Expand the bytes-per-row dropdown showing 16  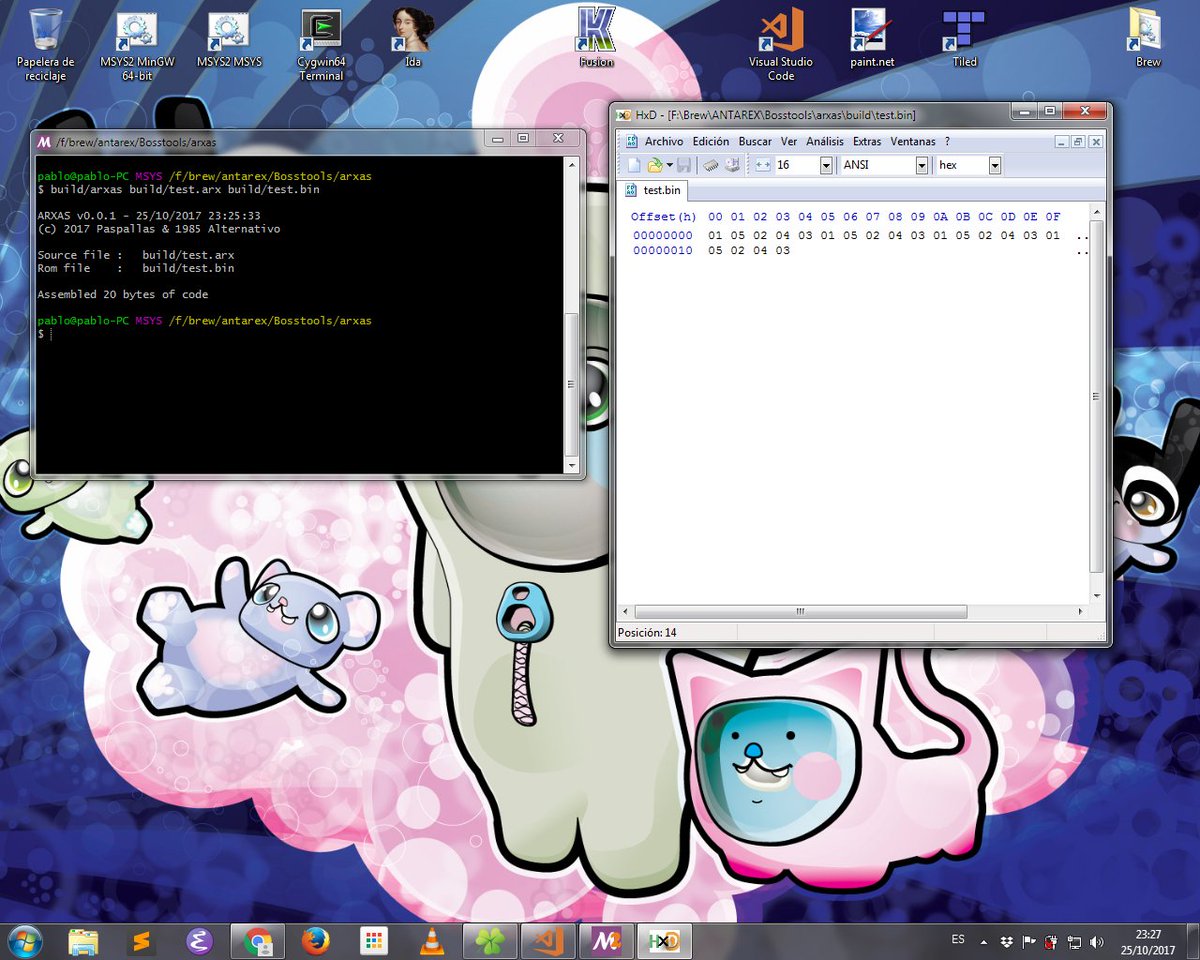pos(826,165)
